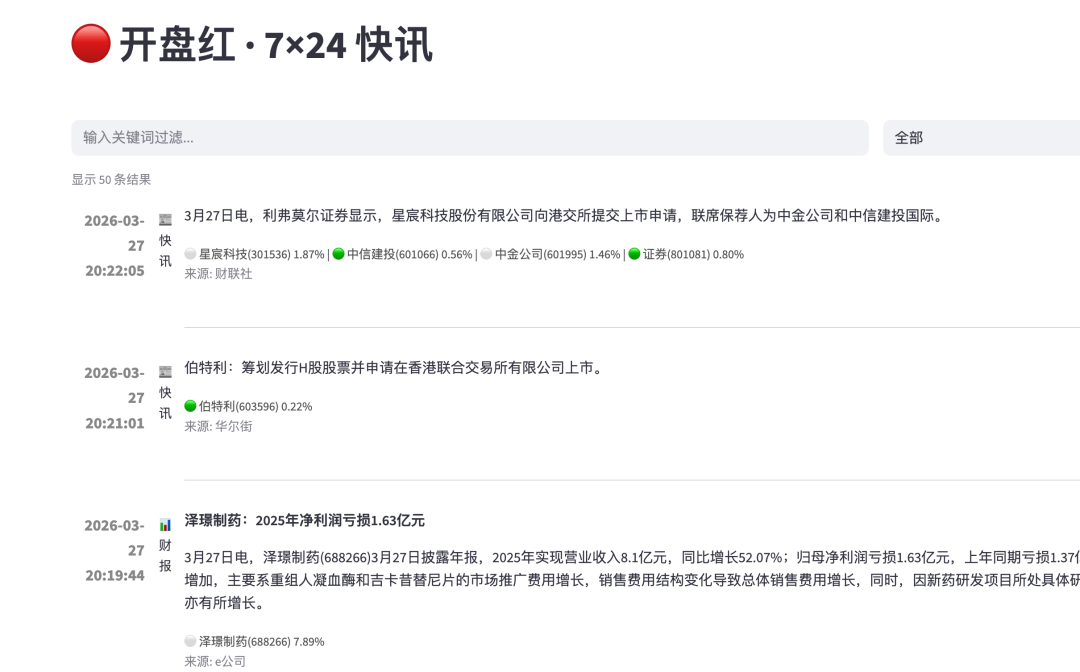Click the 来源: 财联社 source line
The width and height of the screenshot is (1080, 672).
(x=218, y=274)
